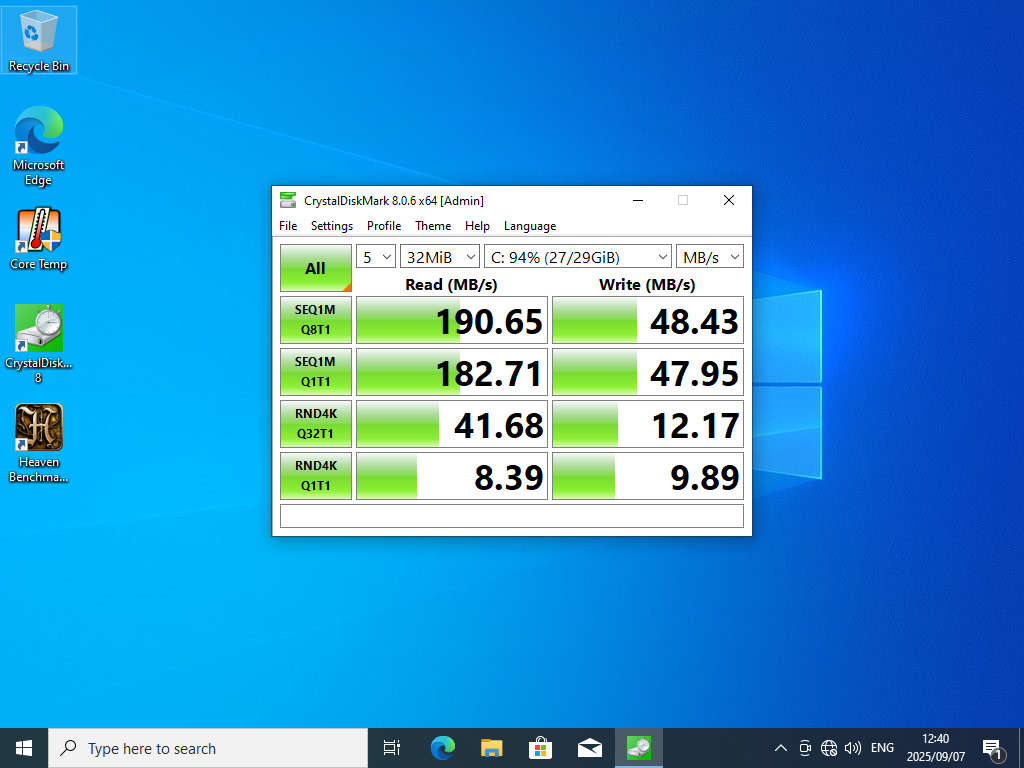Open the volume control in the system tray
This screenshot has height=768, width=1024.
[853, 747]
